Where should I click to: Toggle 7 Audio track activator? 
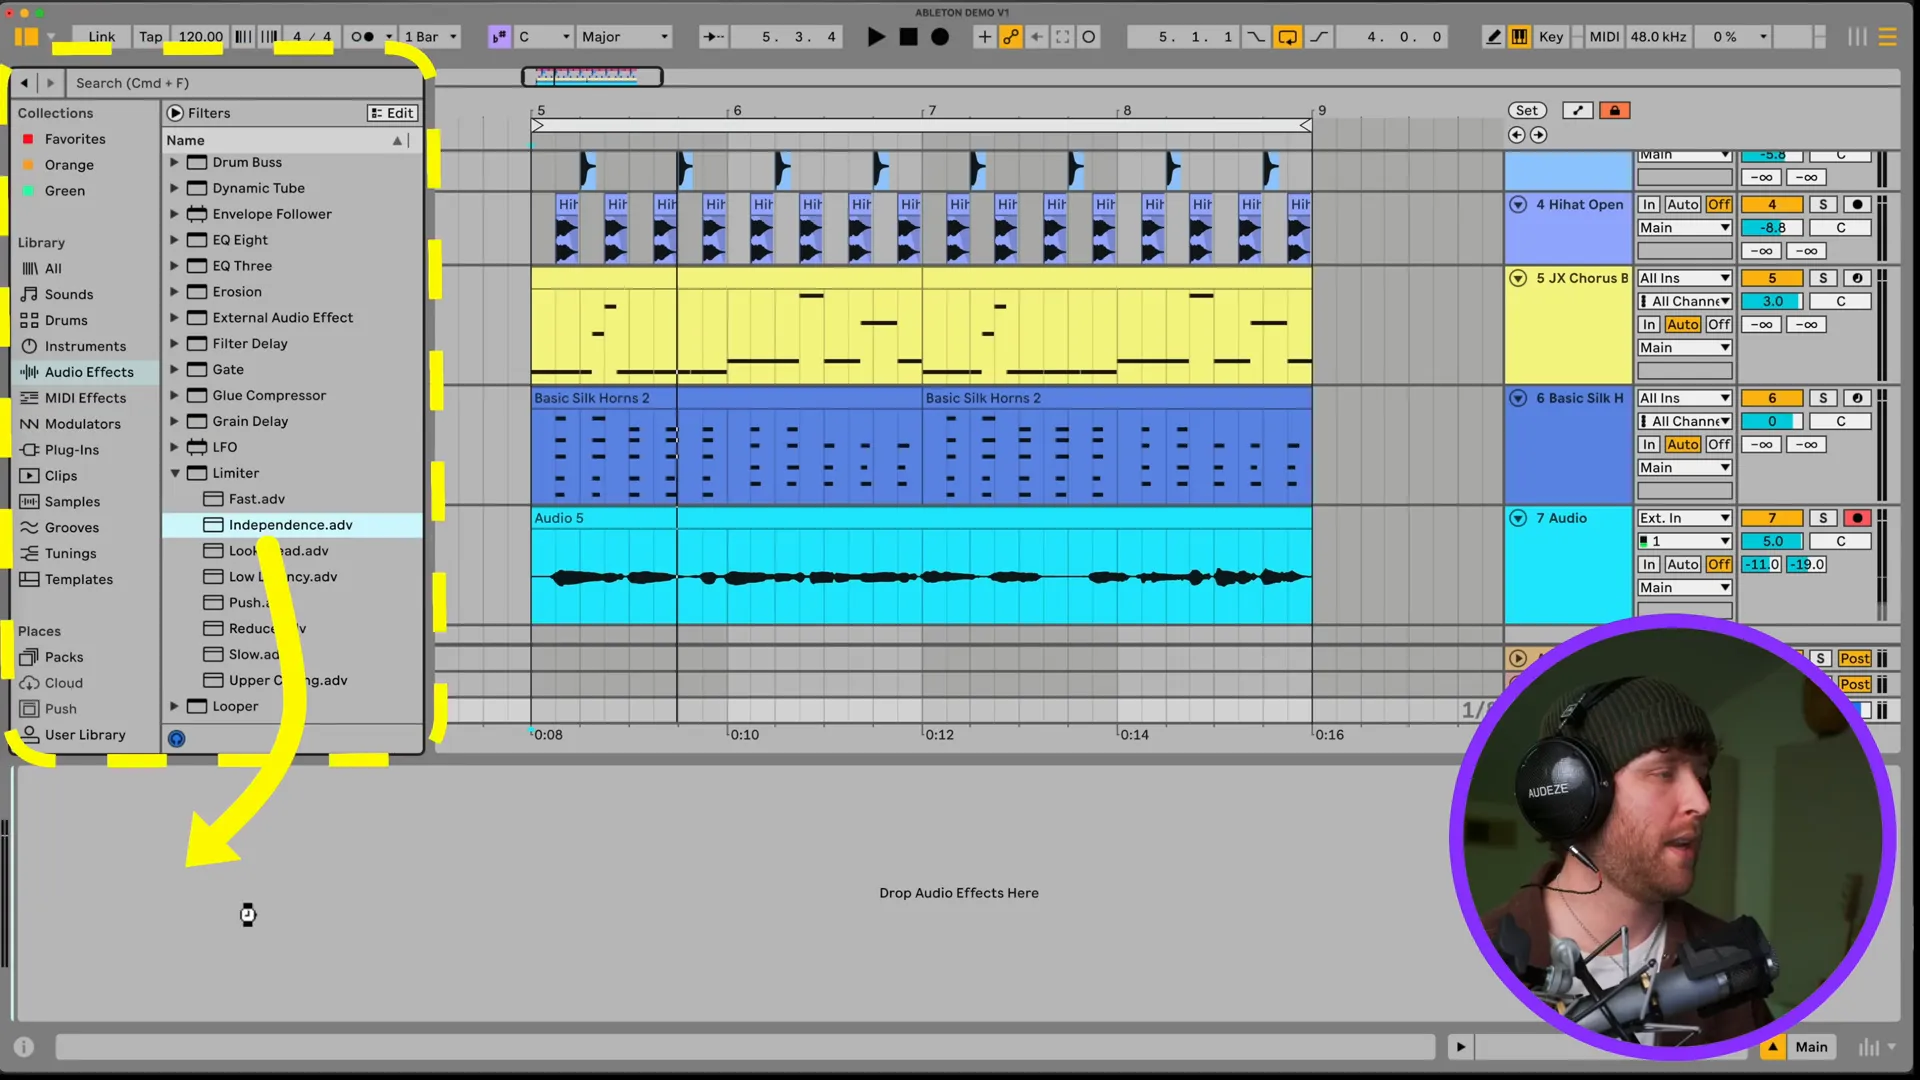tap(1772, 518)
